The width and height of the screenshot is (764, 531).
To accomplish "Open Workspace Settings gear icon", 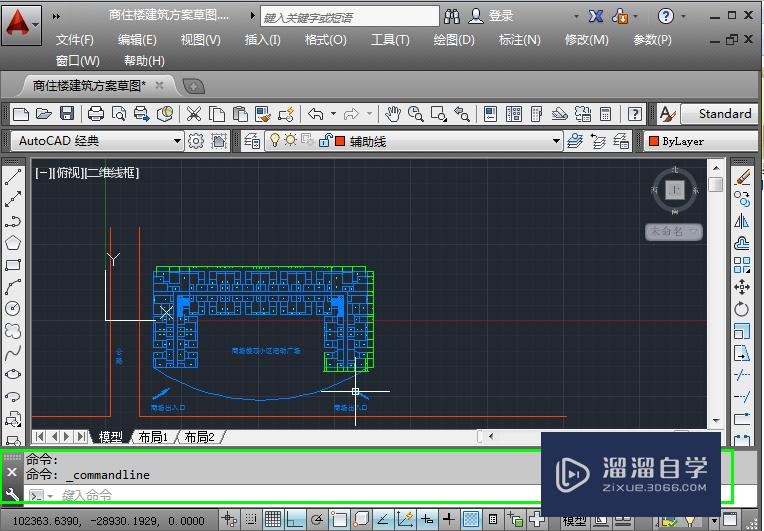I will coord(196,141).
